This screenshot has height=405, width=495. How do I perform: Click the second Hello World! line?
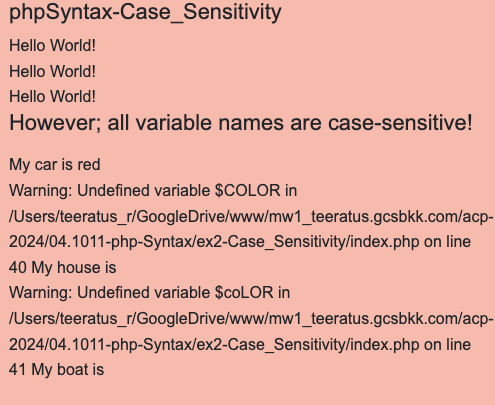click(x=52, y=71)
